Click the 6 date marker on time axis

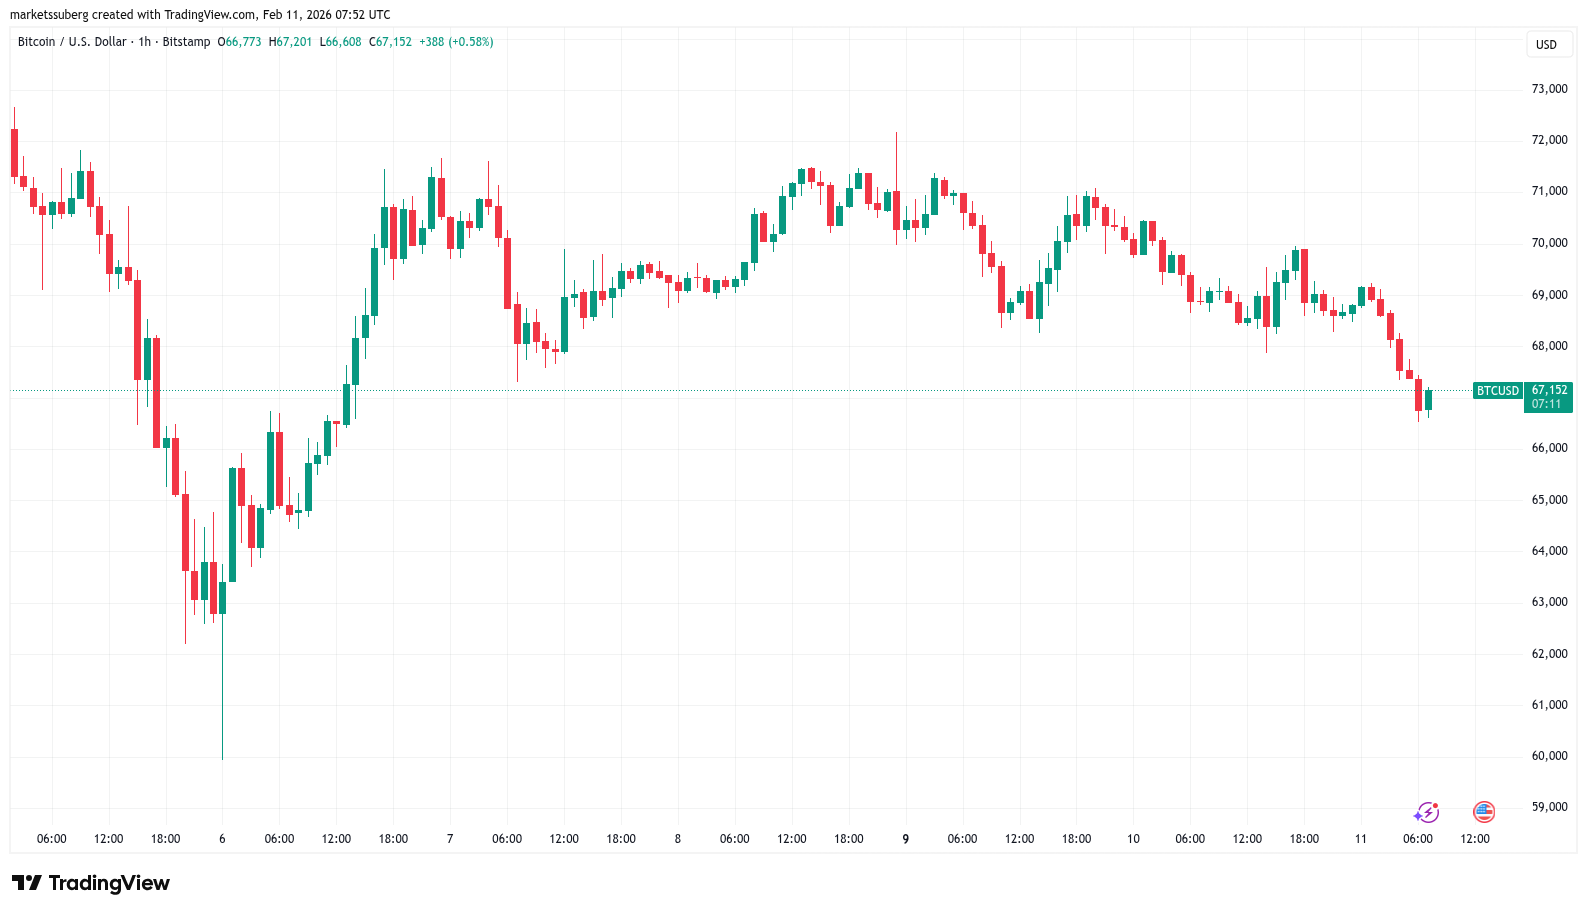click(222, 839)
